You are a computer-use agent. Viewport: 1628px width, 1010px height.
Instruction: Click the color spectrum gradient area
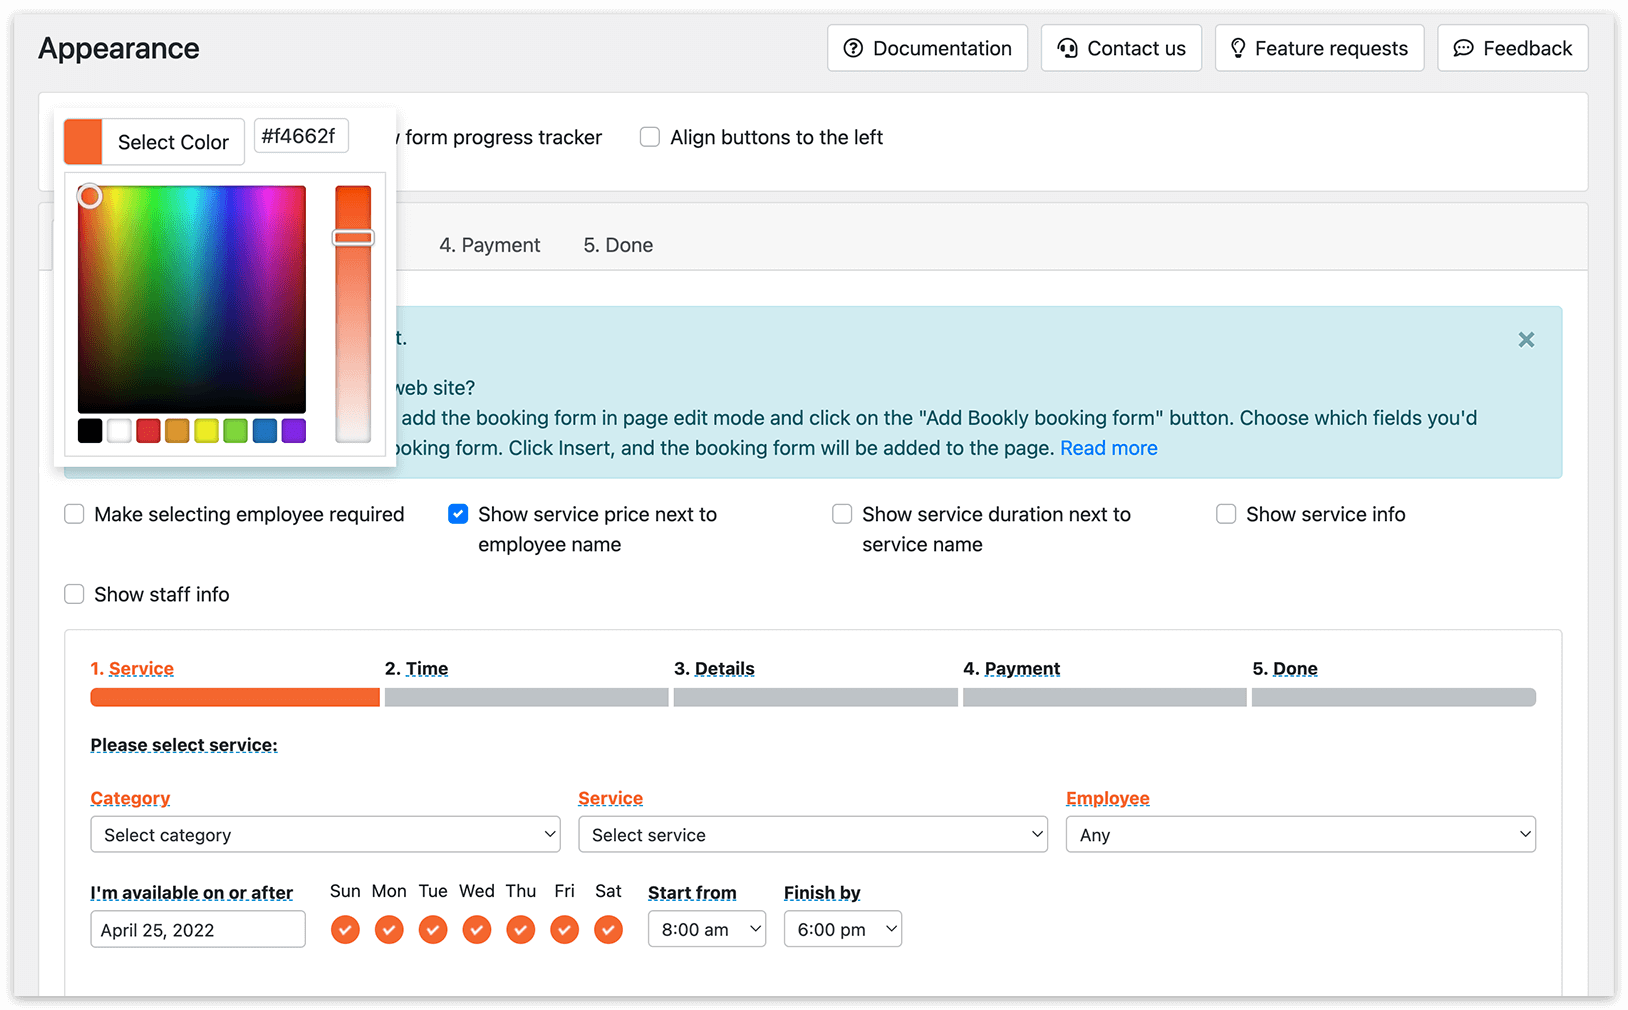coord(192,299)
